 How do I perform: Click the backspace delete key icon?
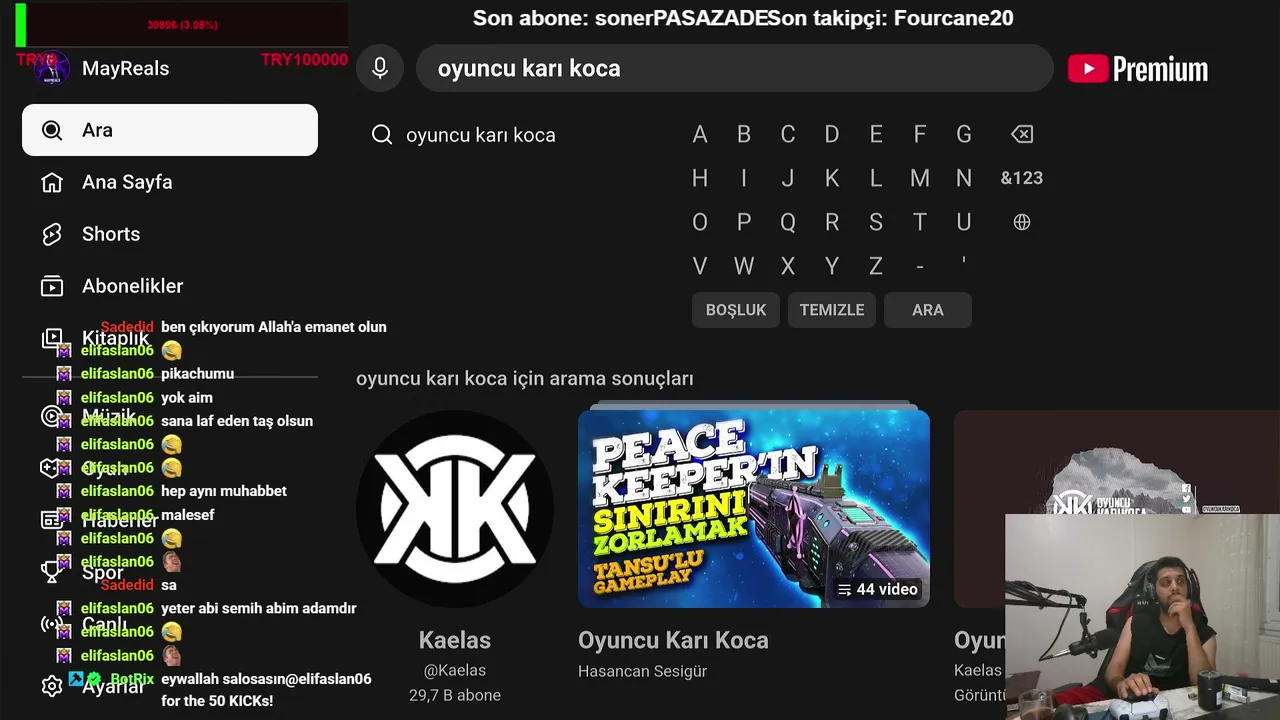[1021, 134]
